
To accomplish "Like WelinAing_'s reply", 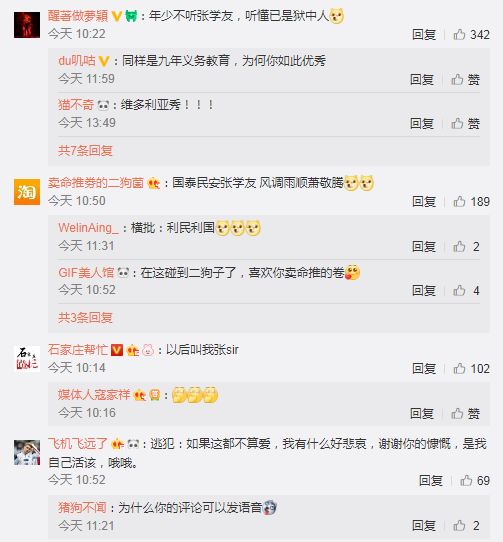I will (x=466, y=246).
